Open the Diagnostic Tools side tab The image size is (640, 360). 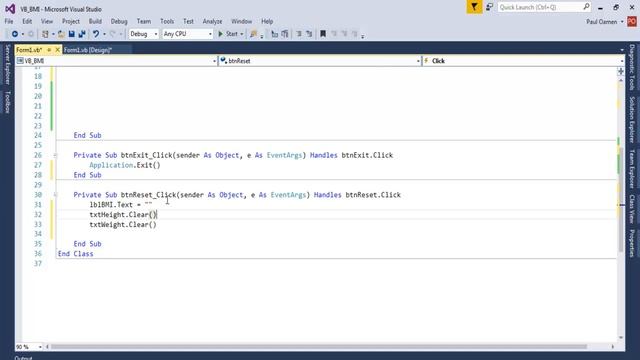632,67
